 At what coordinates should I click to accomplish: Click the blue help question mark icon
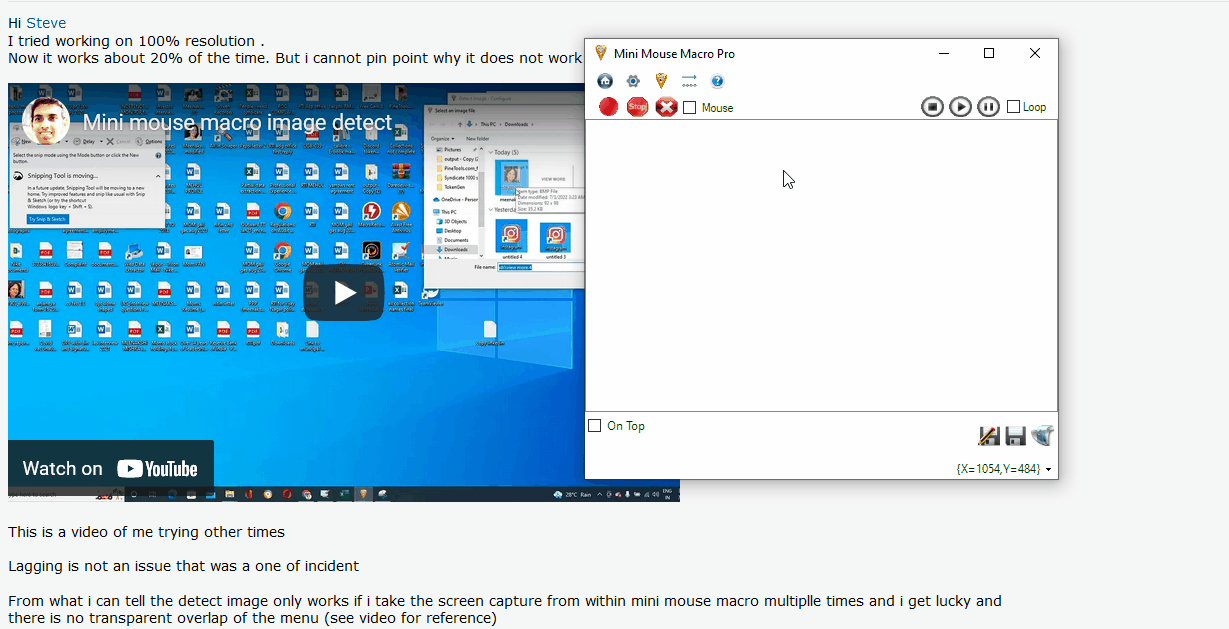[x=717, y=81]
